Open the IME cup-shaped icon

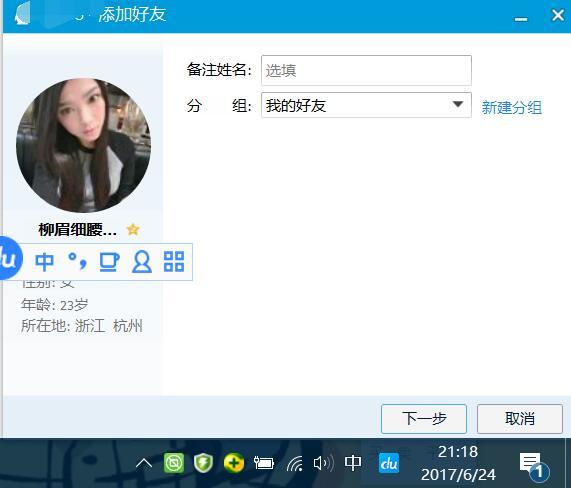[109, 262]
